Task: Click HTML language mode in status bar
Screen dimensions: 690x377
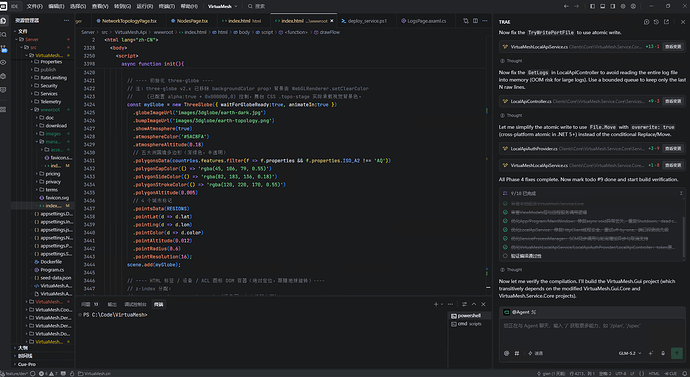Action: pos(654,373)
